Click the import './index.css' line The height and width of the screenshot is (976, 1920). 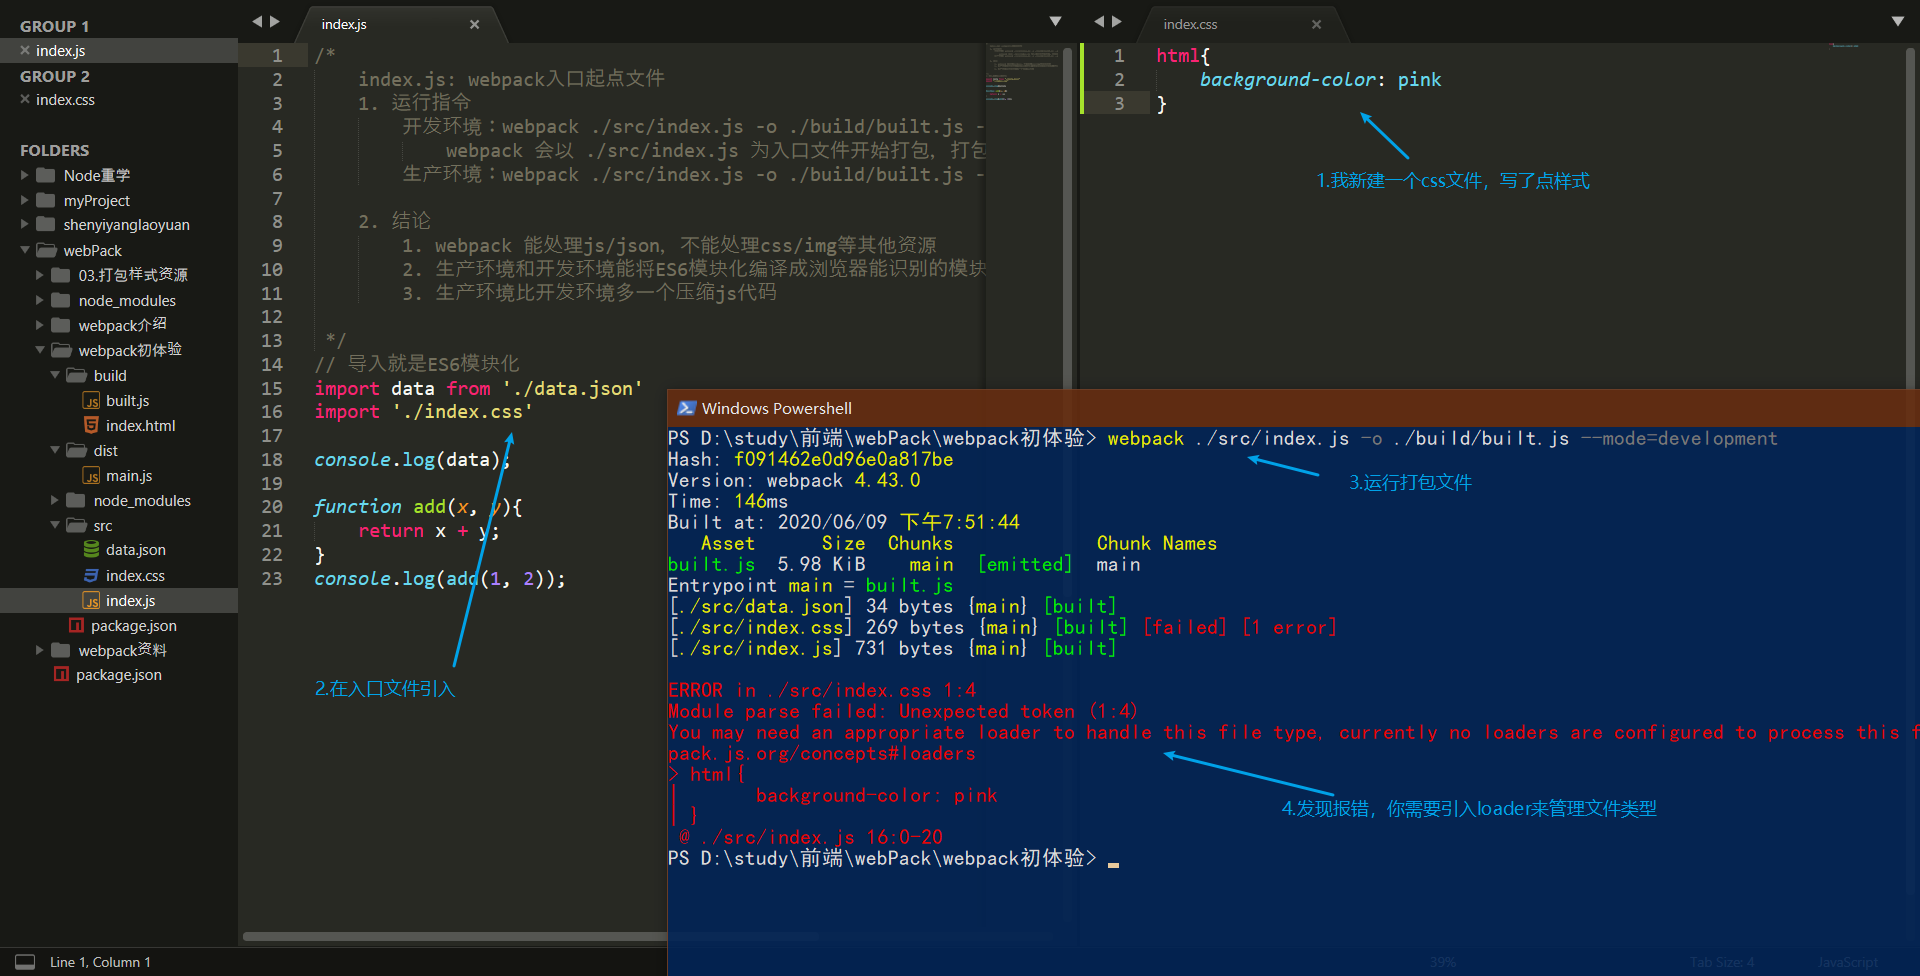pyautogui.click(x=423, y=412)
